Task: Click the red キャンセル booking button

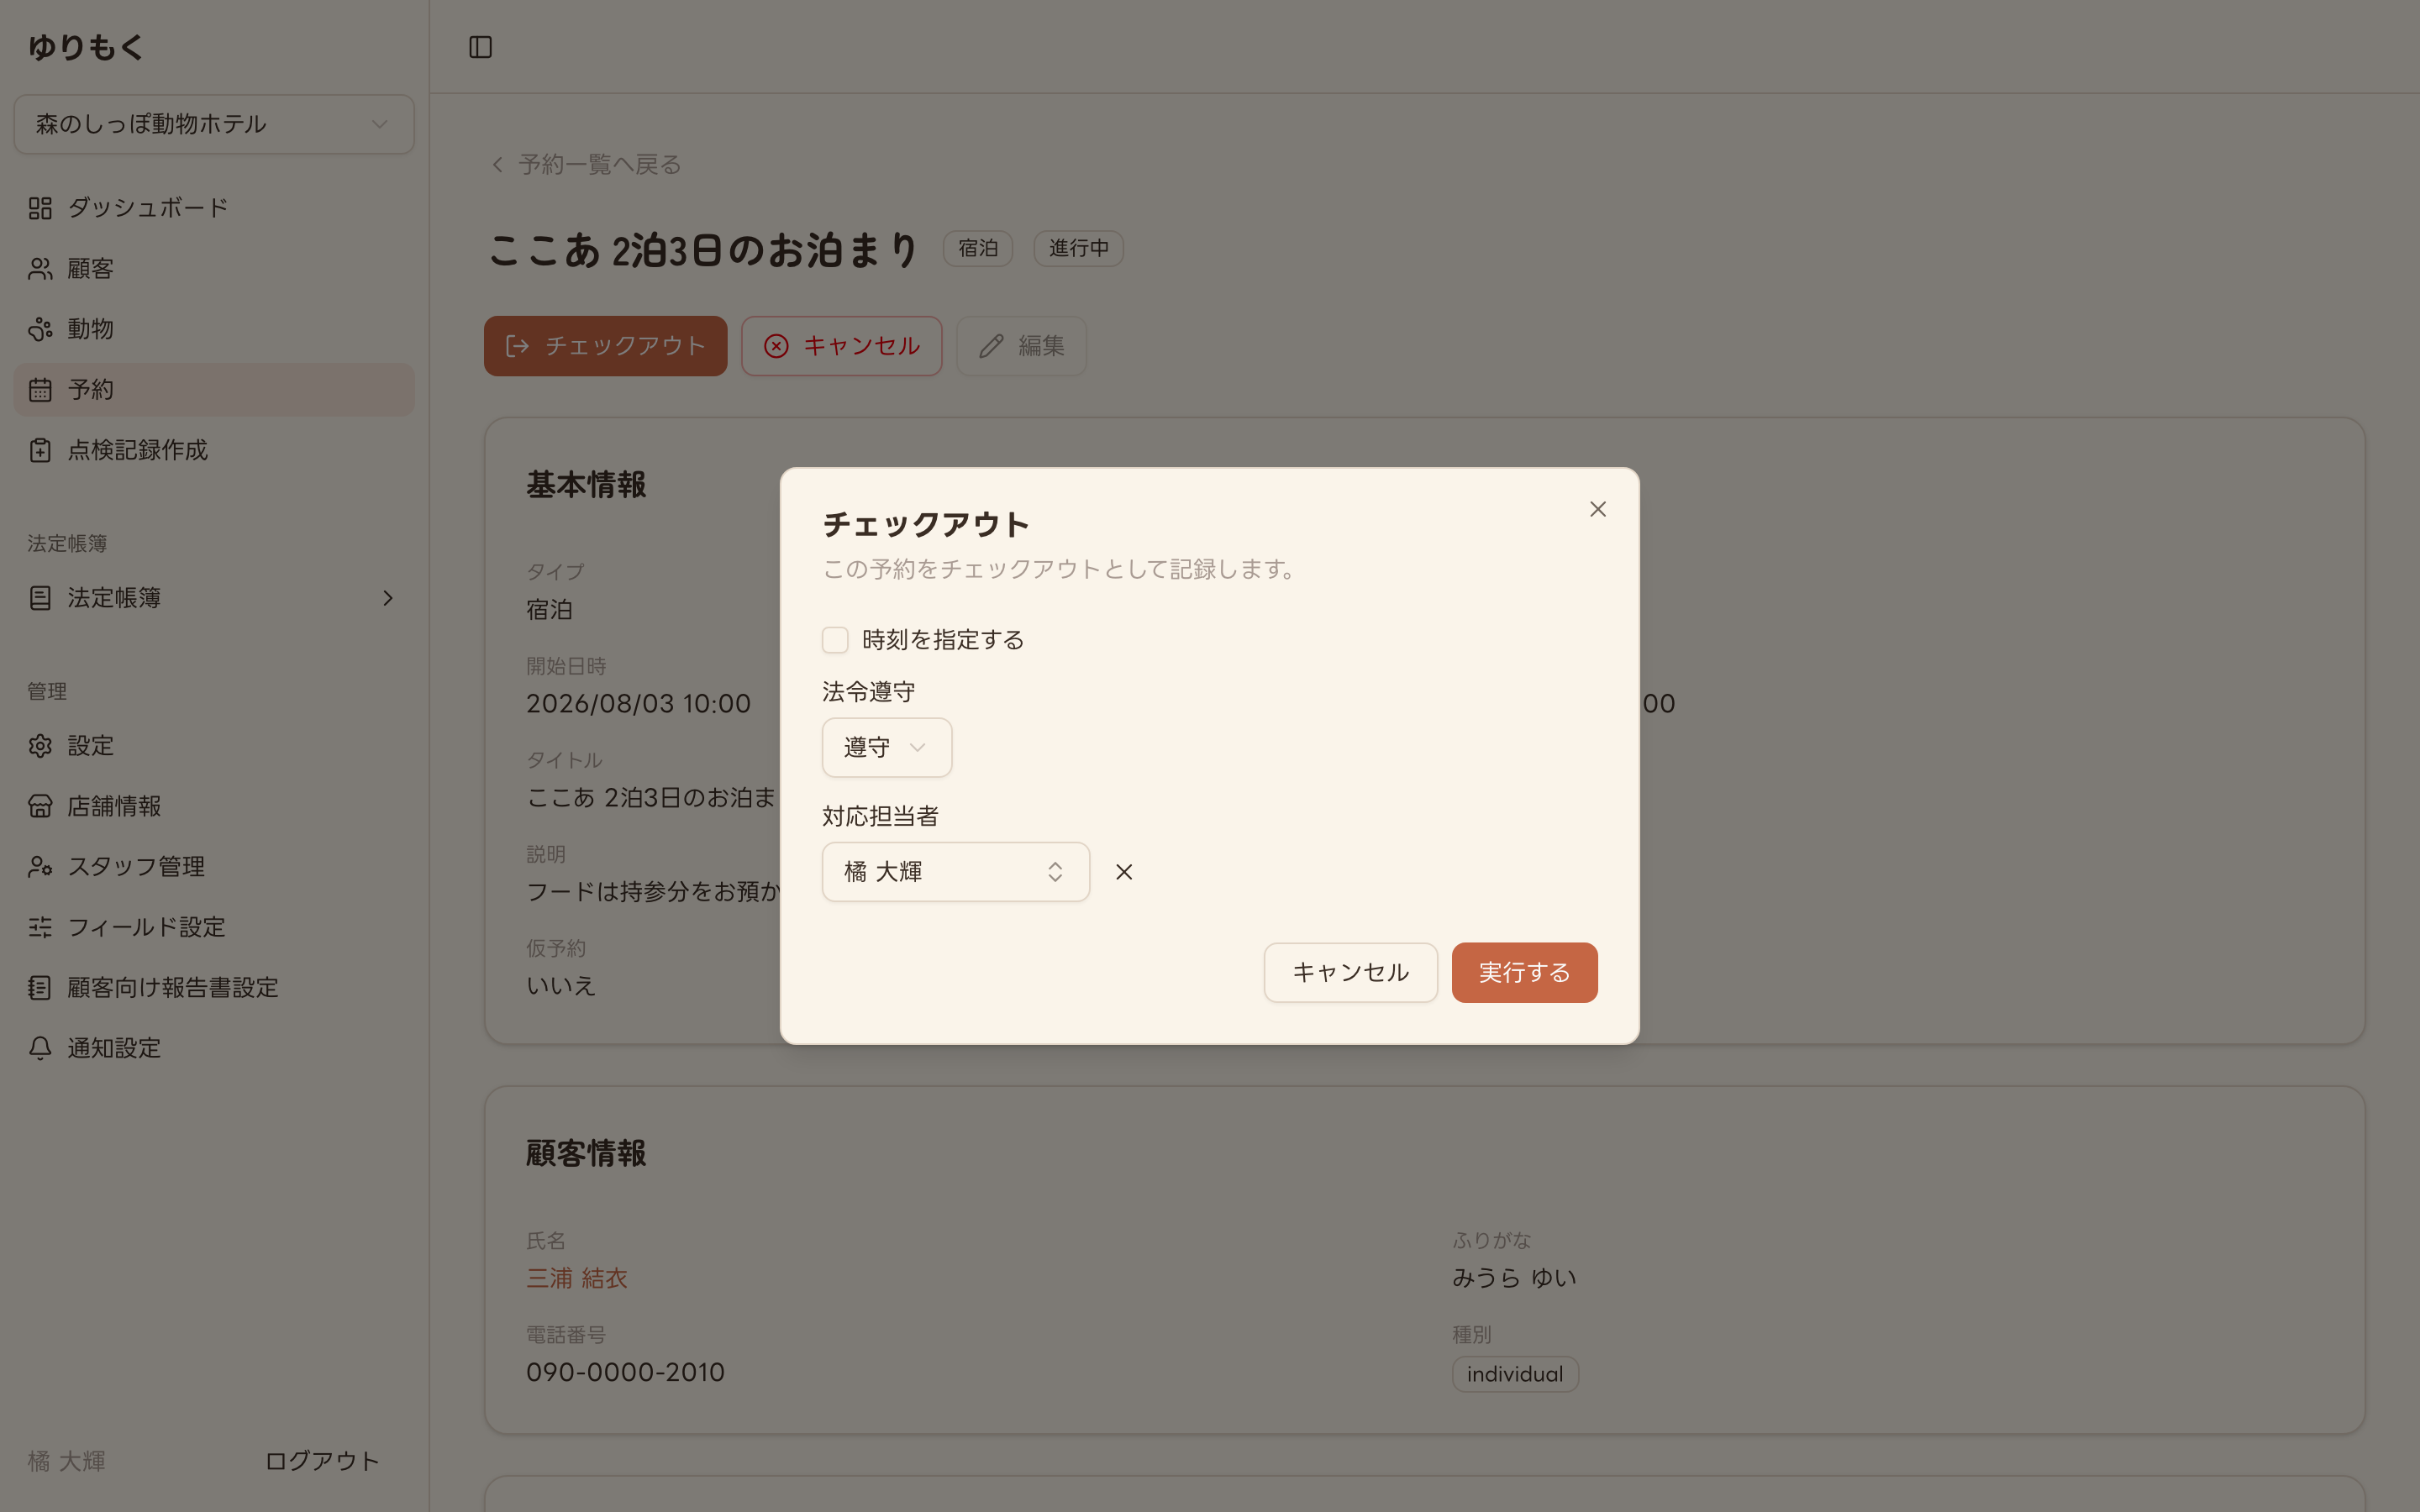Action: (841, 346)
